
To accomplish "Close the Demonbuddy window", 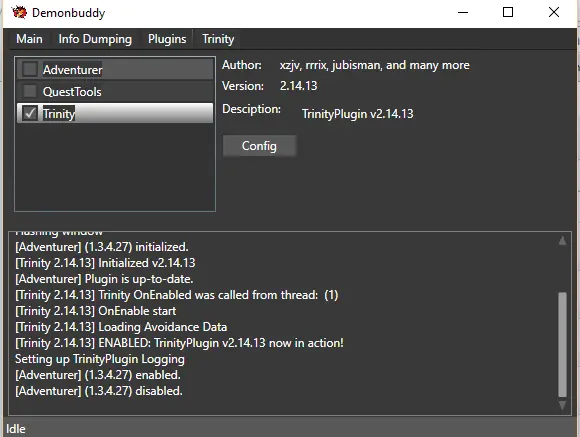I will coord(554,13).
